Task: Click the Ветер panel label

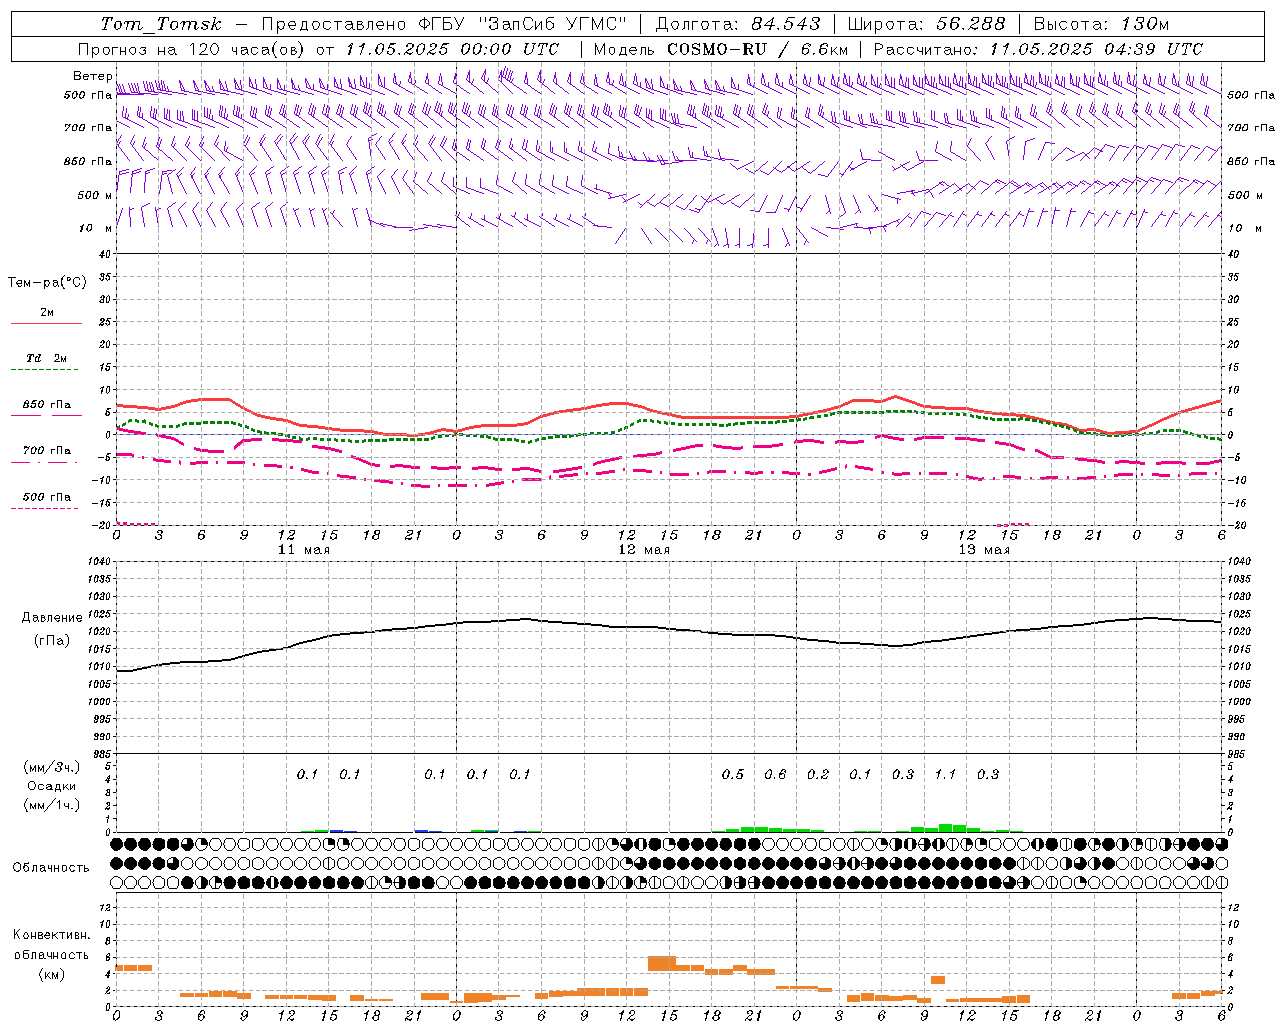Action: tap(92, 76)
